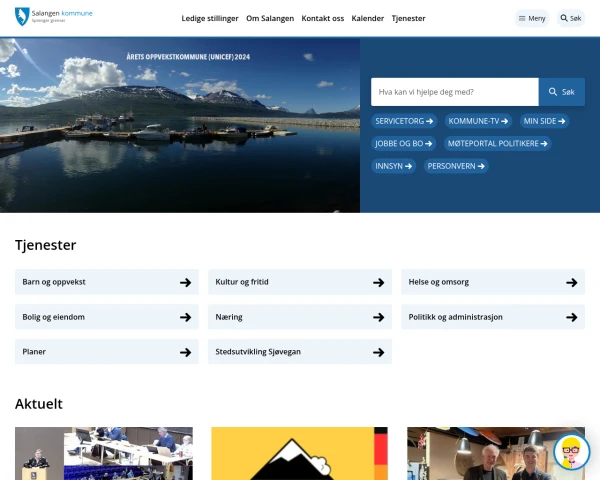Open the mountain illustration news thumbnail

299,454
